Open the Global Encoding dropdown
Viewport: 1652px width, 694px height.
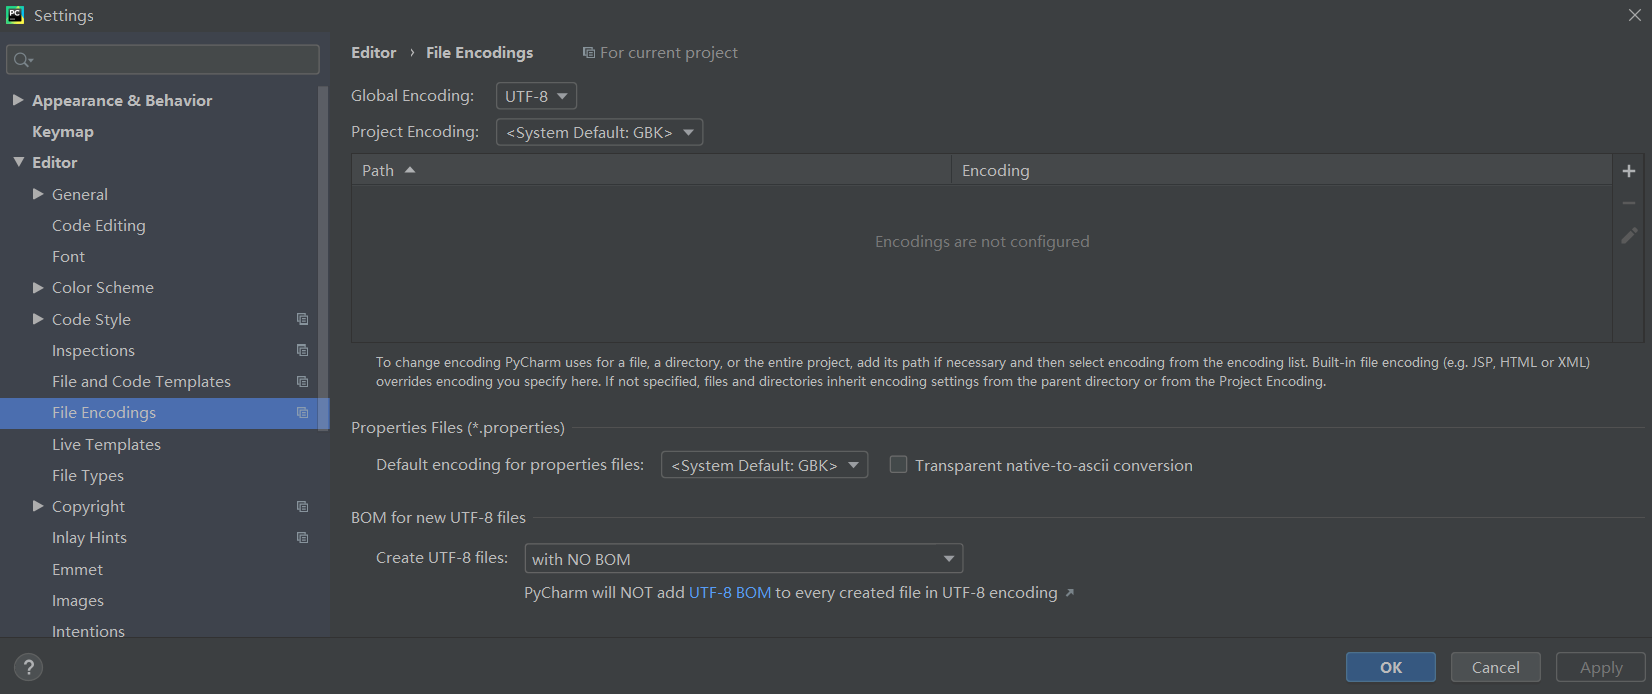[x=536, y=96]
